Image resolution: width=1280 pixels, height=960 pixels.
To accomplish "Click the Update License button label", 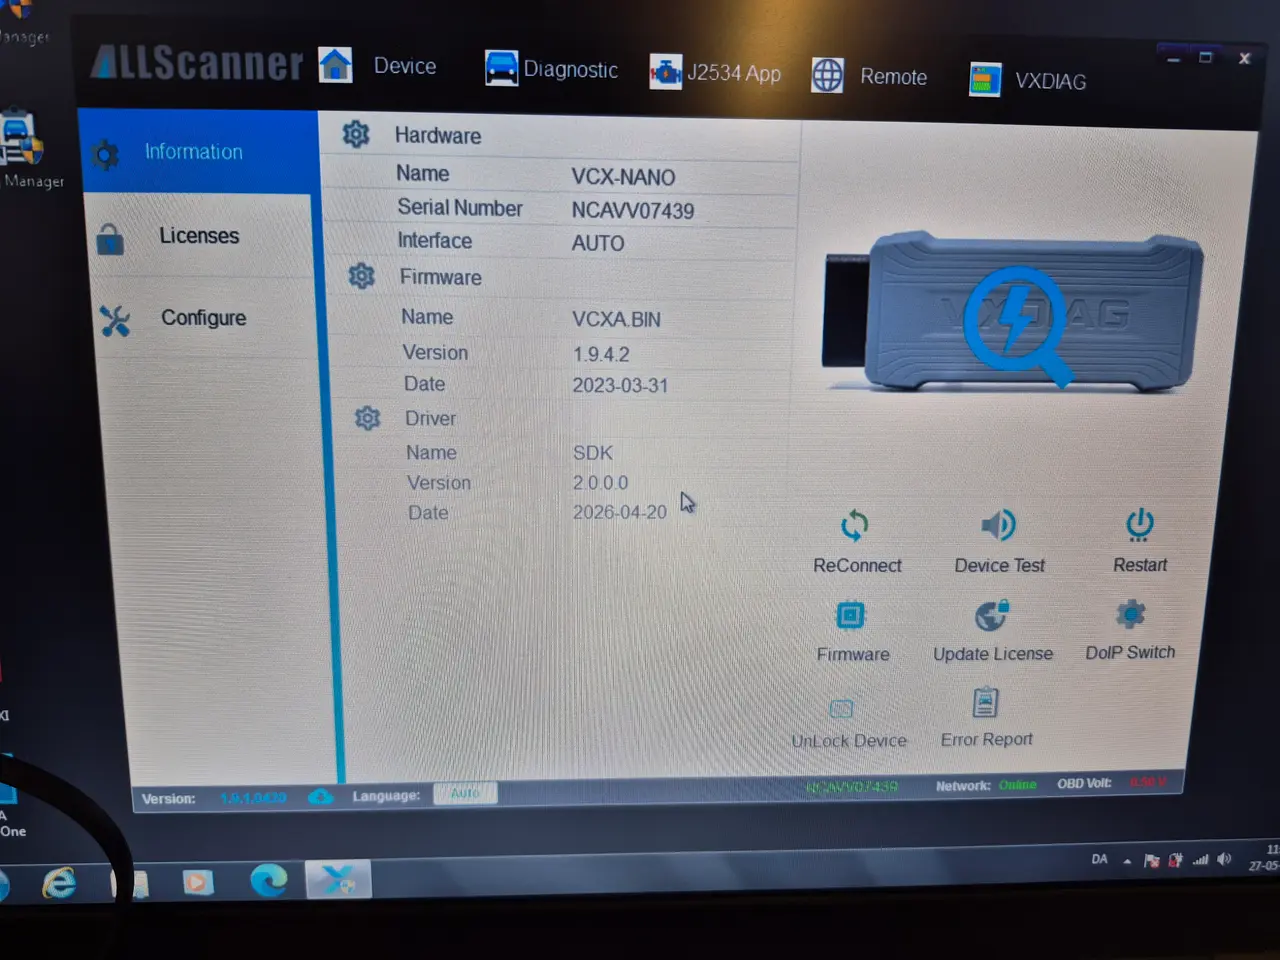I will (993, 654).
